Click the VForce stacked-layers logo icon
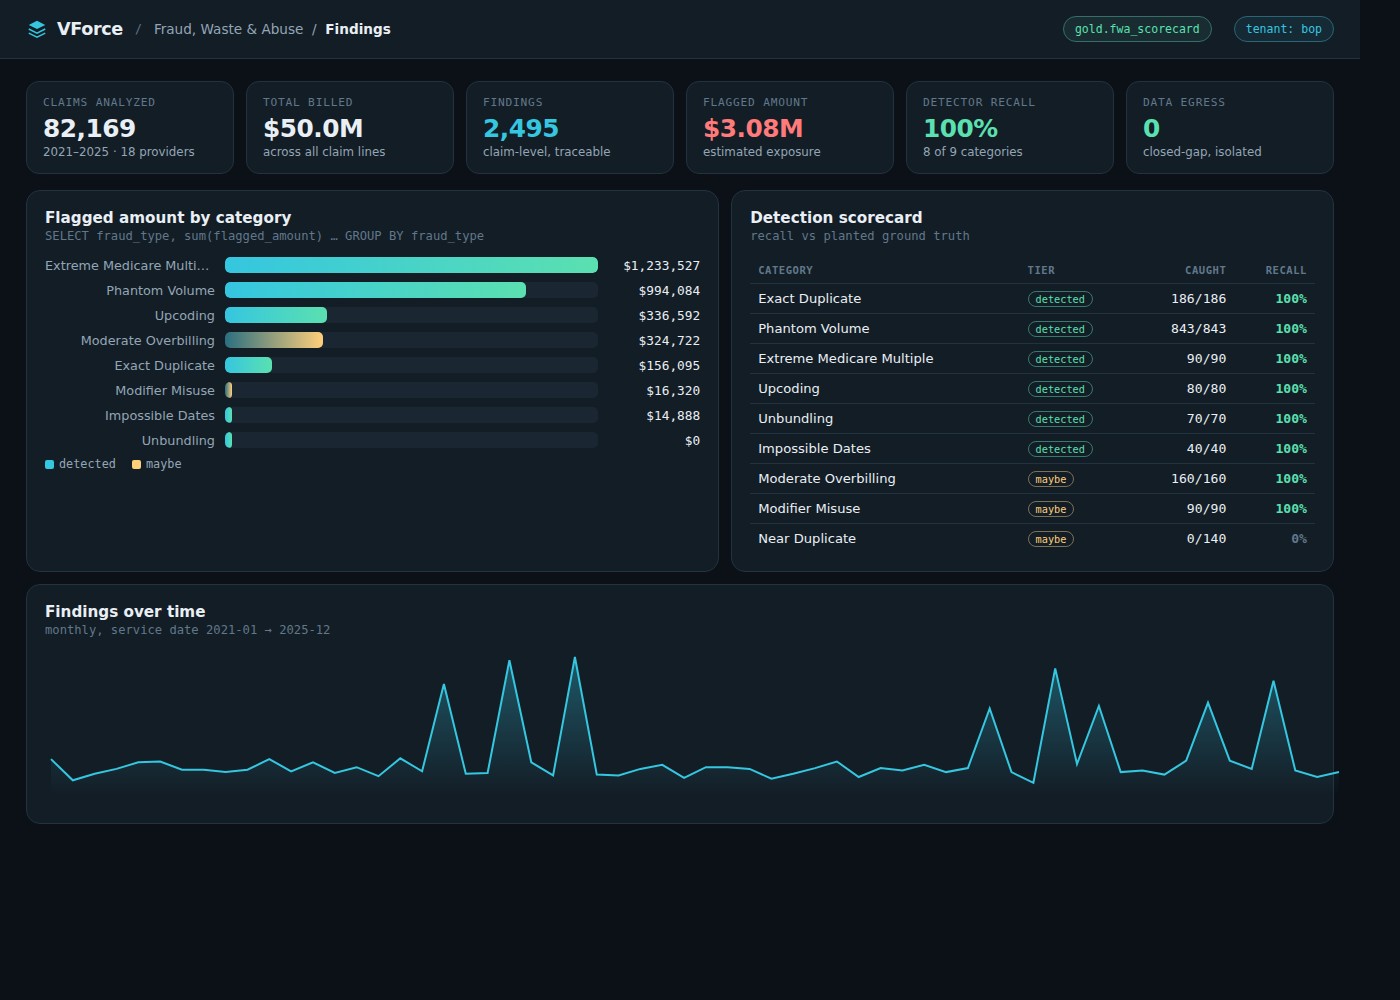Image resolution: width=1400 pixels, height=1000 pixels. pyautogui.click(x=37, y=29)
